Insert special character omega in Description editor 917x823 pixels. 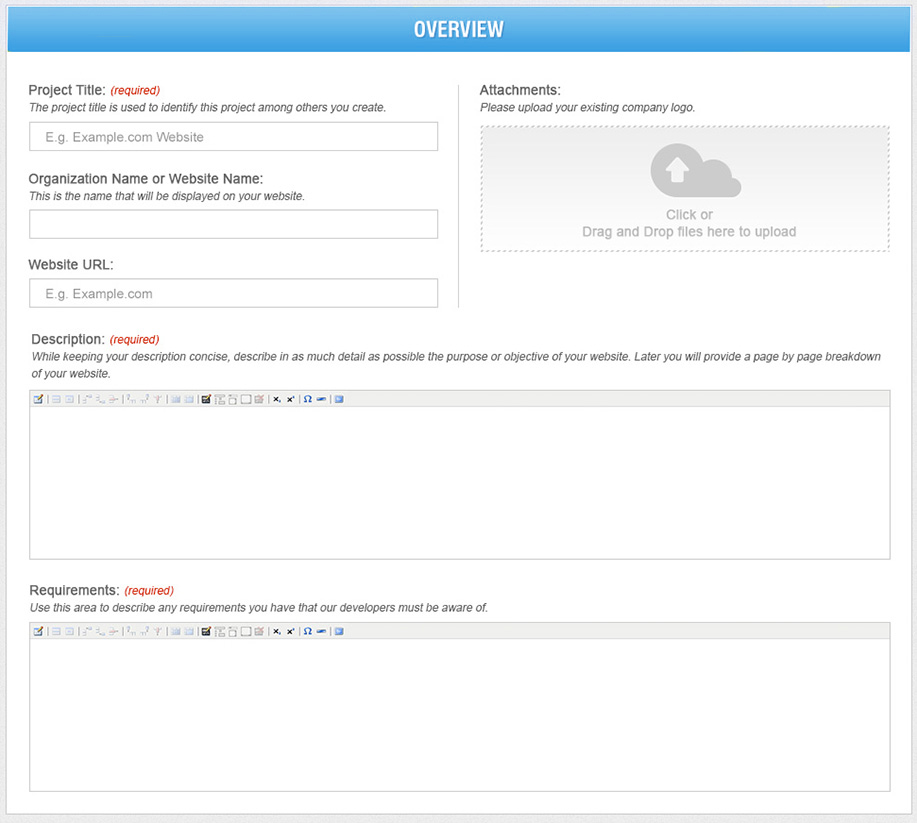pyautogui.click(x=308, y=399)
